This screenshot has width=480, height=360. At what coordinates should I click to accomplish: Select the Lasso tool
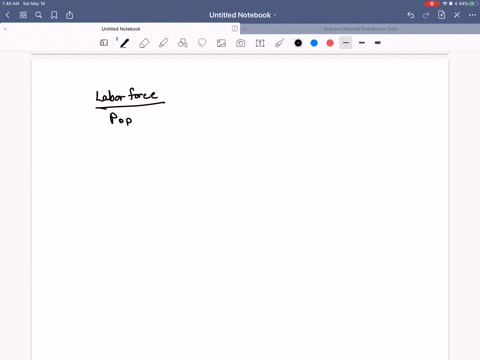coord(202,43)
